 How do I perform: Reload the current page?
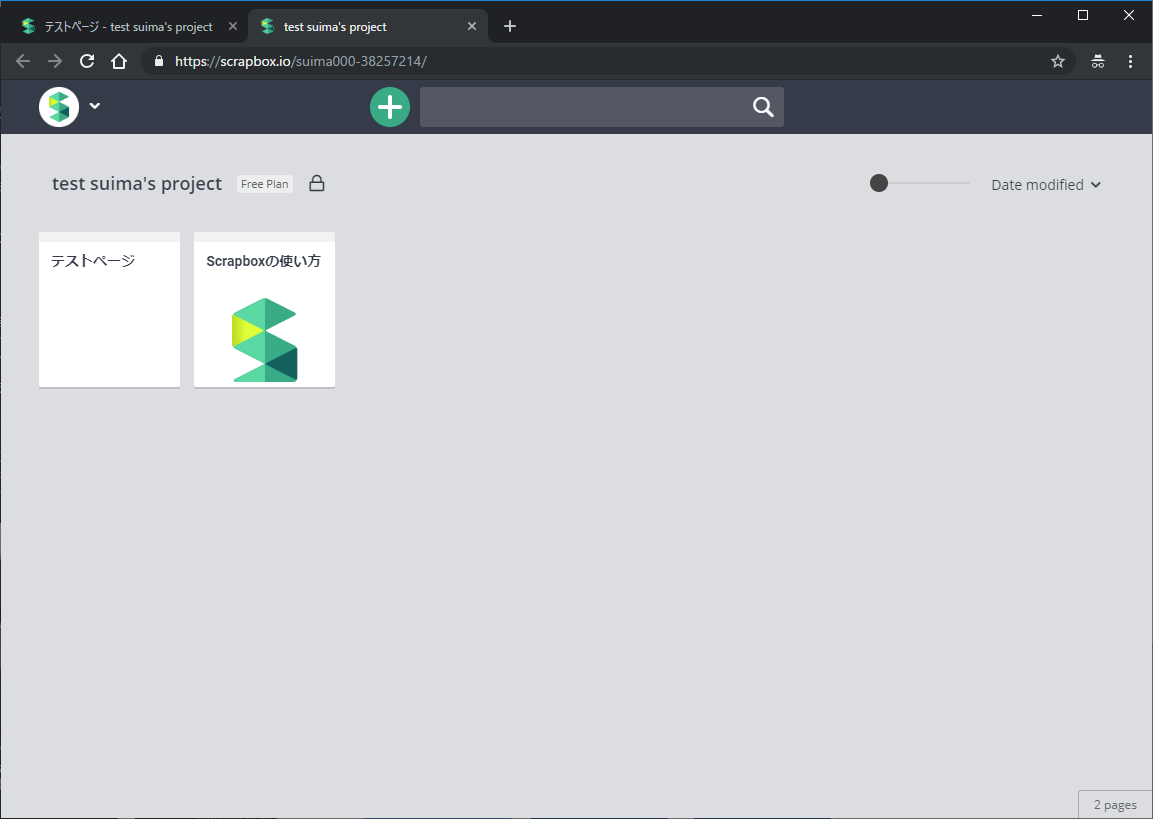[87, 61]
